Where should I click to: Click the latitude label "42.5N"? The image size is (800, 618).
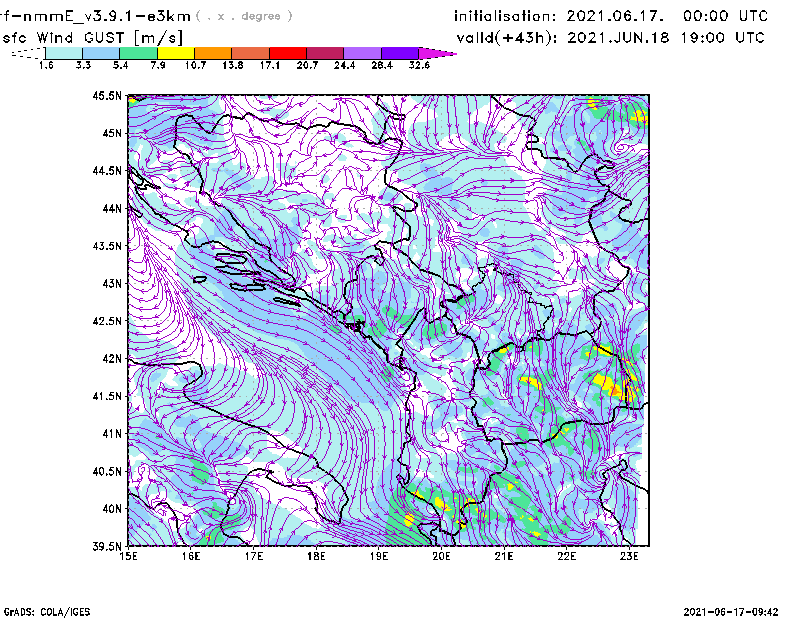point(108,321)
